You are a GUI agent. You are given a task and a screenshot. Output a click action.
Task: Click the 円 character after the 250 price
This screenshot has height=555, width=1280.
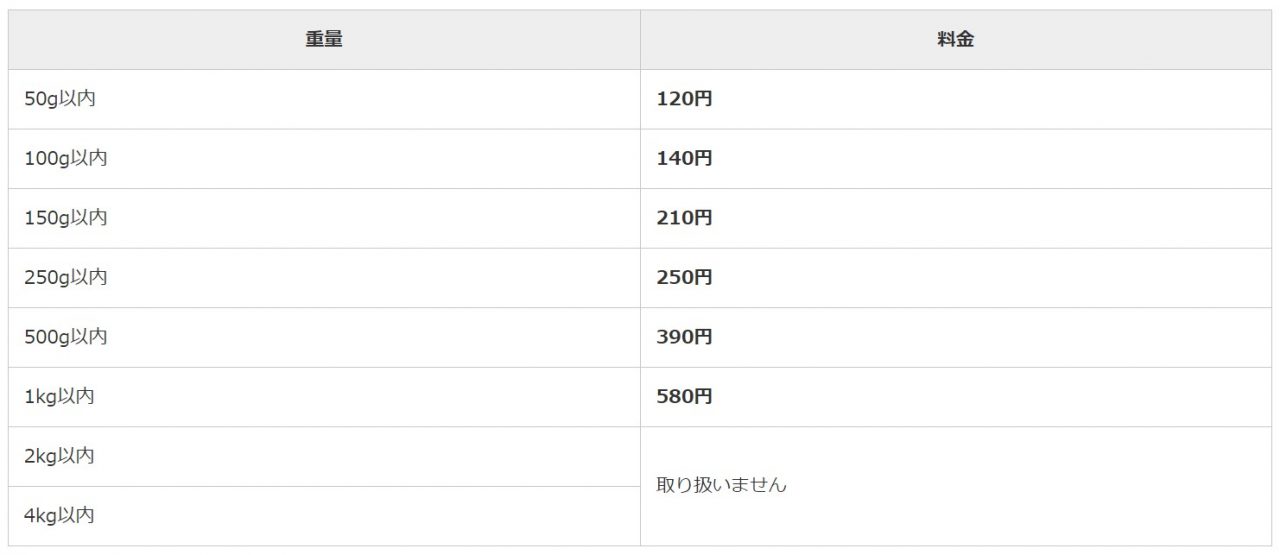coord(703,277)
